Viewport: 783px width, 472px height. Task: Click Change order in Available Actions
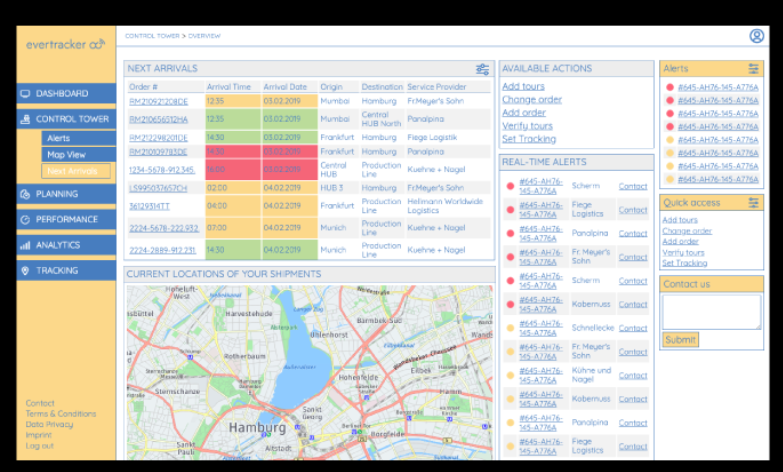pos(532,99)
